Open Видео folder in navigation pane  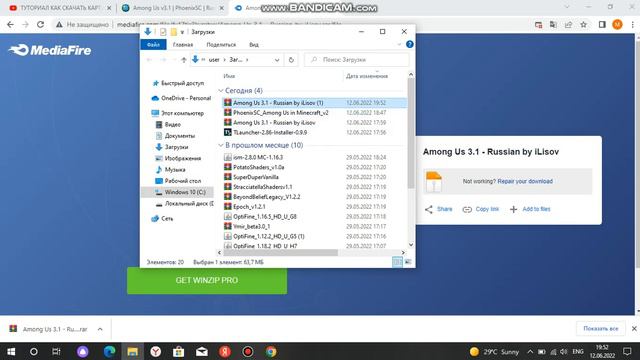click(x=168, y=124)
